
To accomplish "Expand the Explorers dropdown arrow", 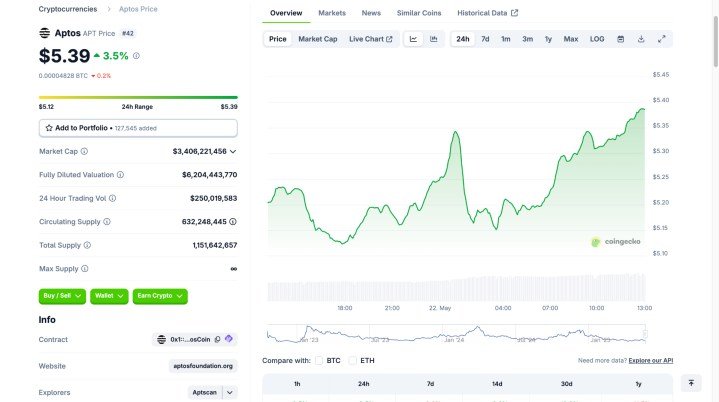I will [x=230, y=392].
